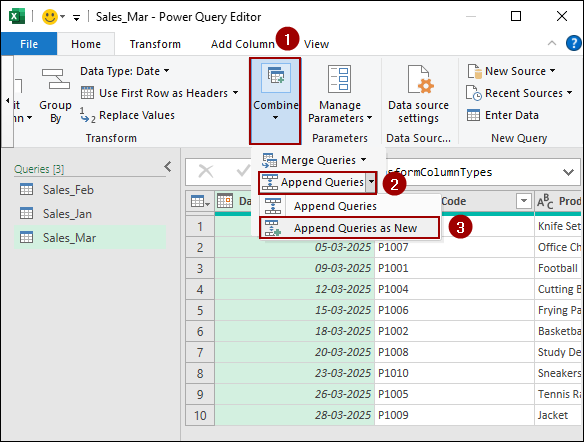Open the Code column filter dropdown

(523, 201)
